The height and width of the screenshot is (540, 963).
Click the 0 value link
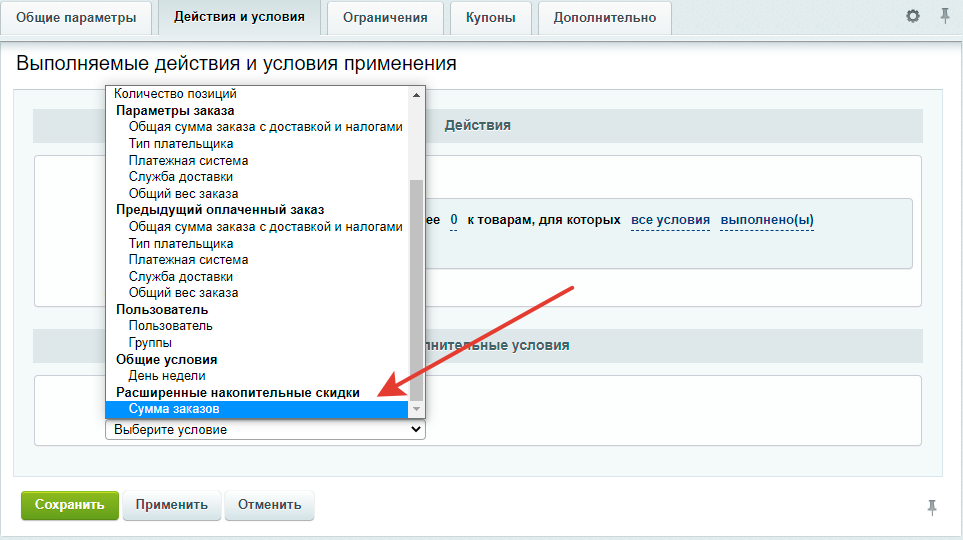click(x=454, y=220)
